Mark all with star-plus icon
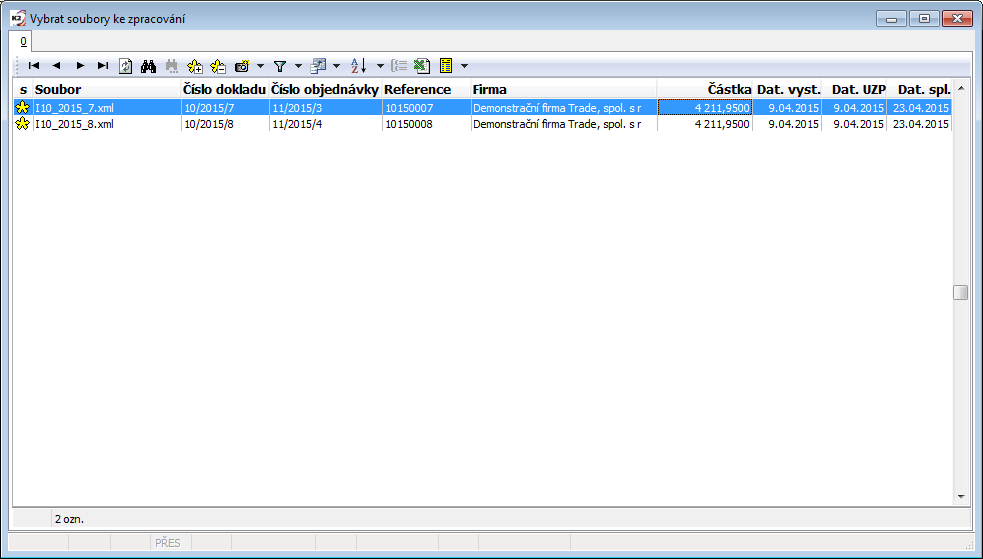 [x=195, y=66]
